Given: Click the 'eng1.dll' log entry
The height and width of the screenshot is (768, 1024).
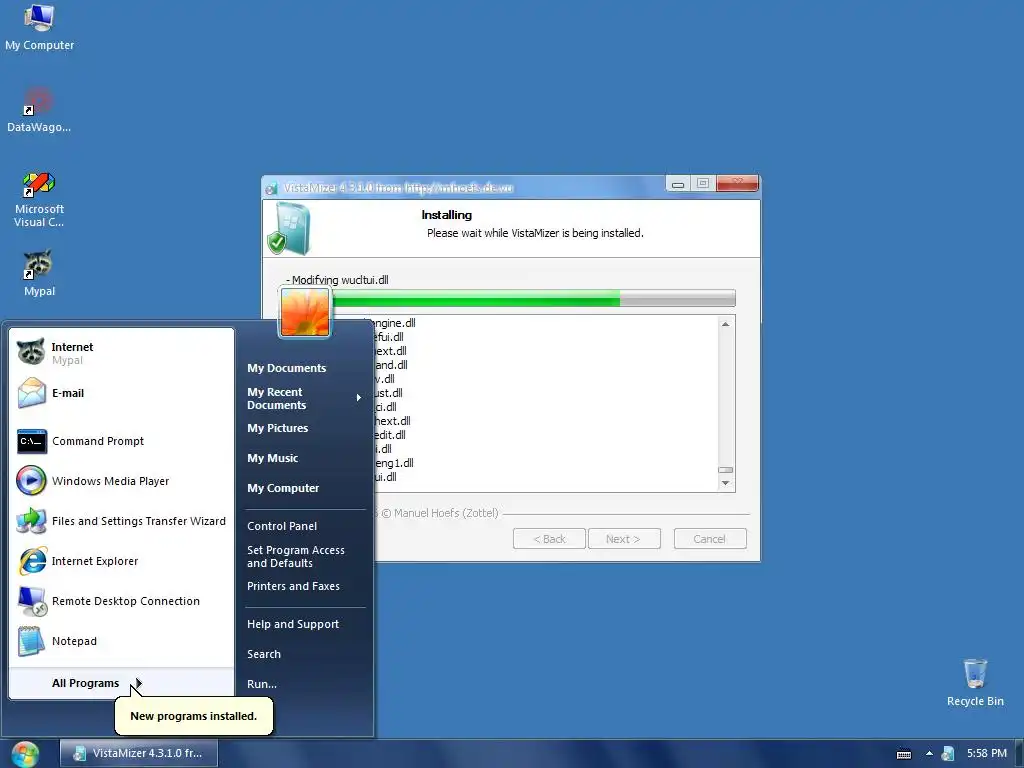Looking at the screenshot, I should pyautogui.click(x=394, y=463).
